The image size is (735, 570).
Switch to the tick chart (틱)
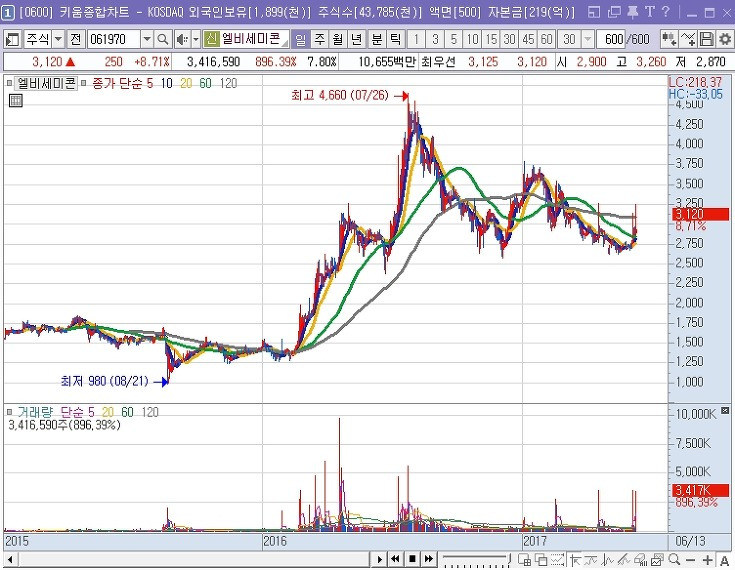click(396, 39)
